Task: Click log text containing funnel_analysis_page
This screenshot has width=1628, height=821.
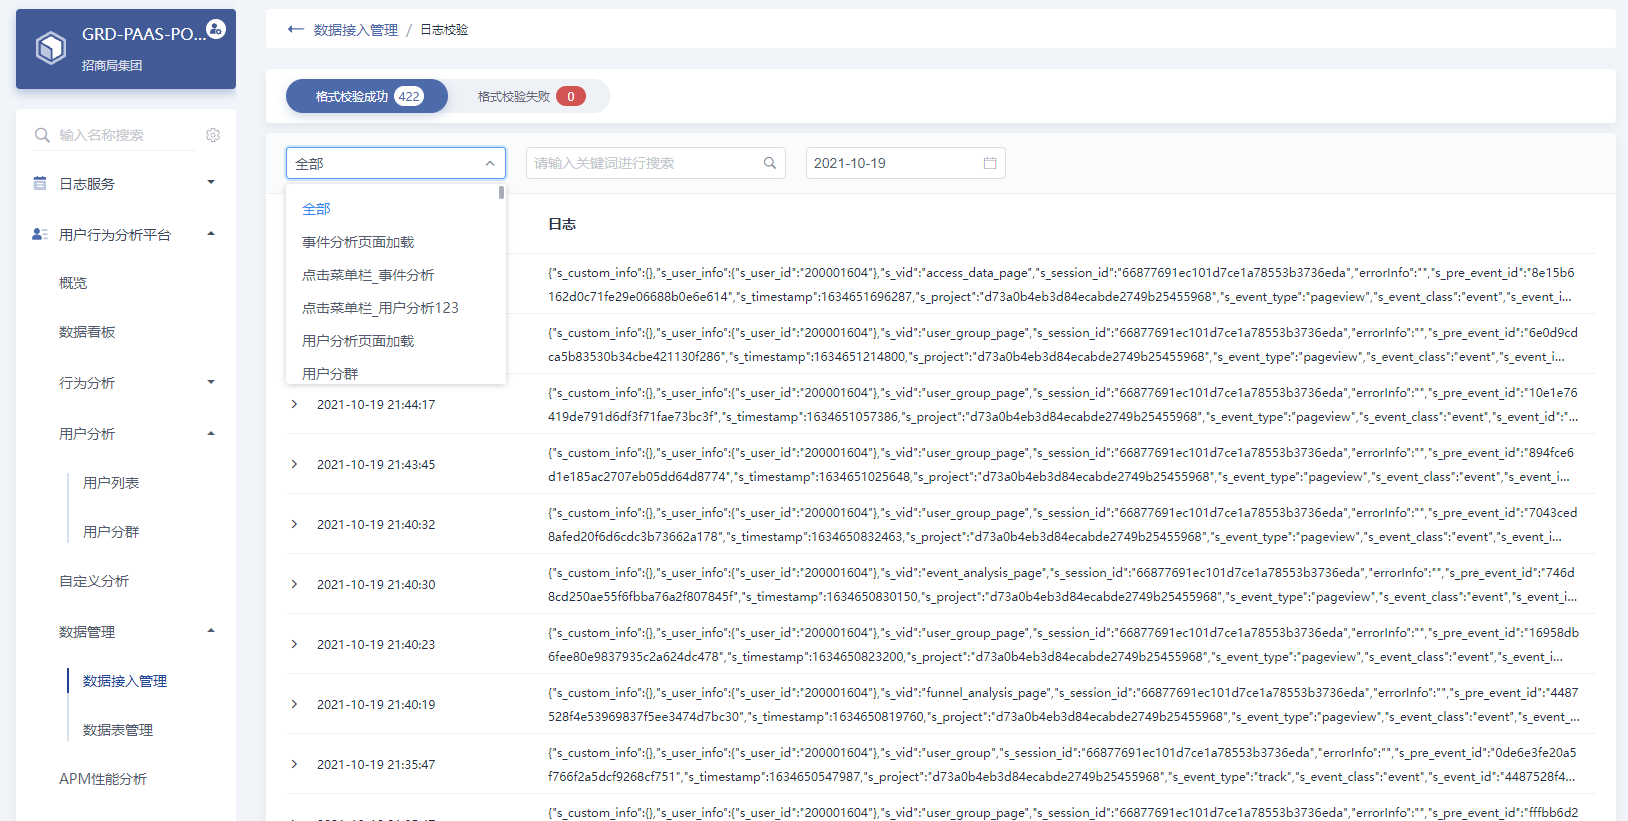Action: [x=1064, y=704]
